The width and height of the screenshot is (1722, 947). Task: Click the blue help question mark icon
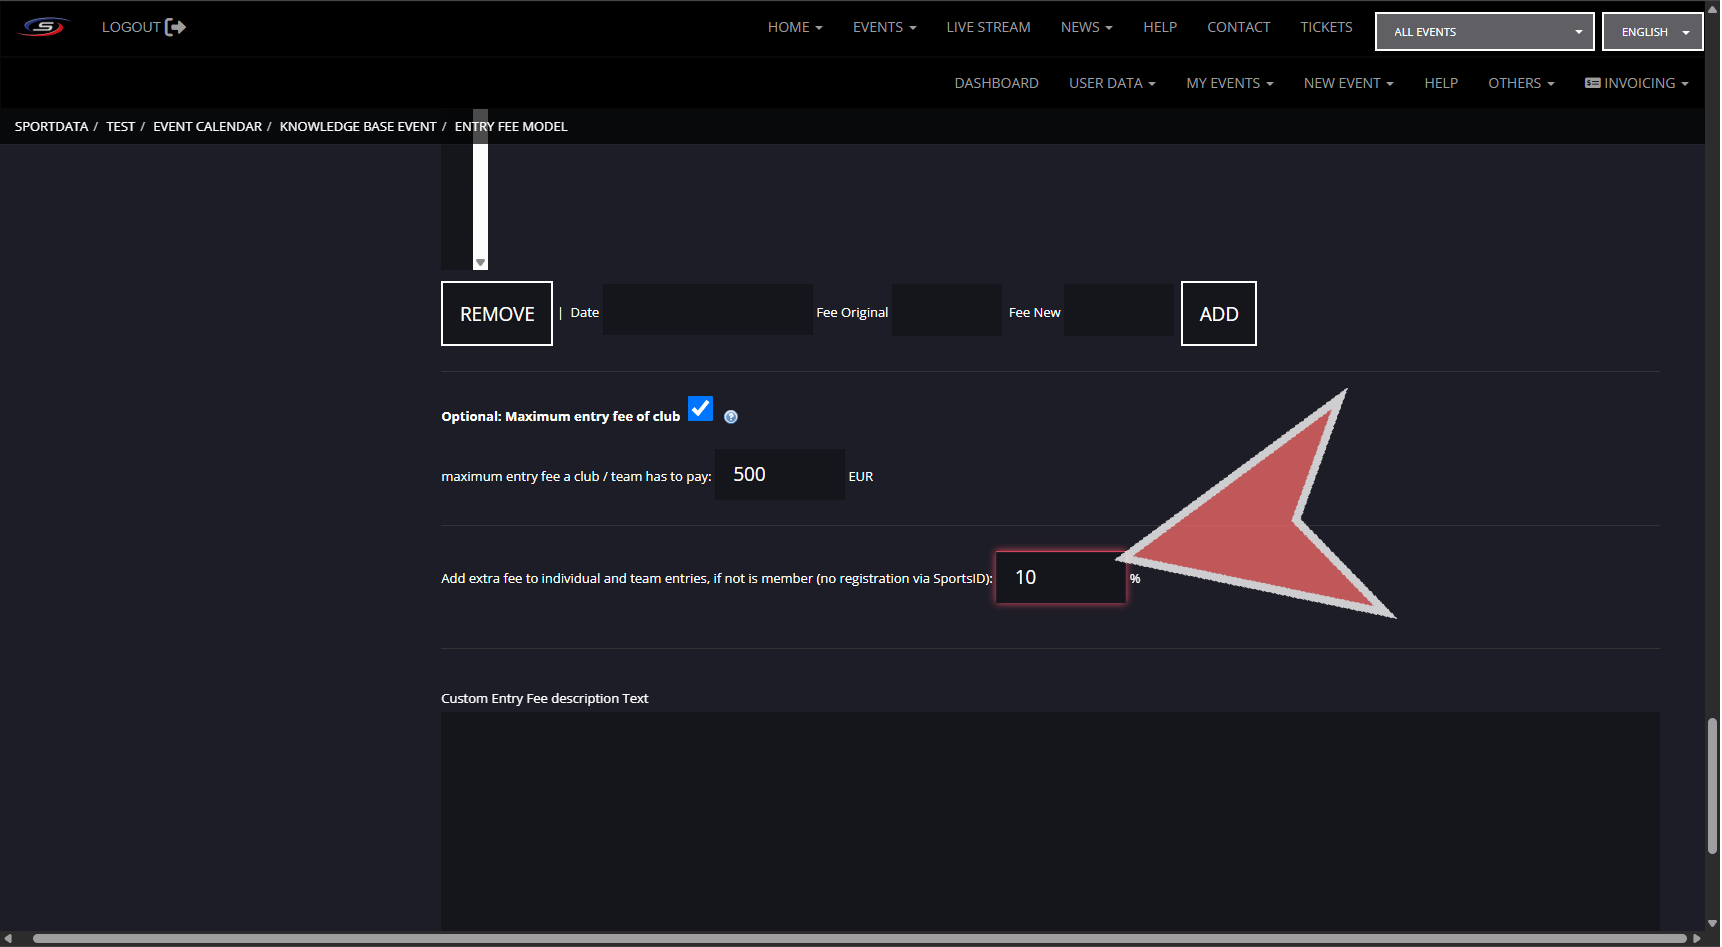[731, 417]
